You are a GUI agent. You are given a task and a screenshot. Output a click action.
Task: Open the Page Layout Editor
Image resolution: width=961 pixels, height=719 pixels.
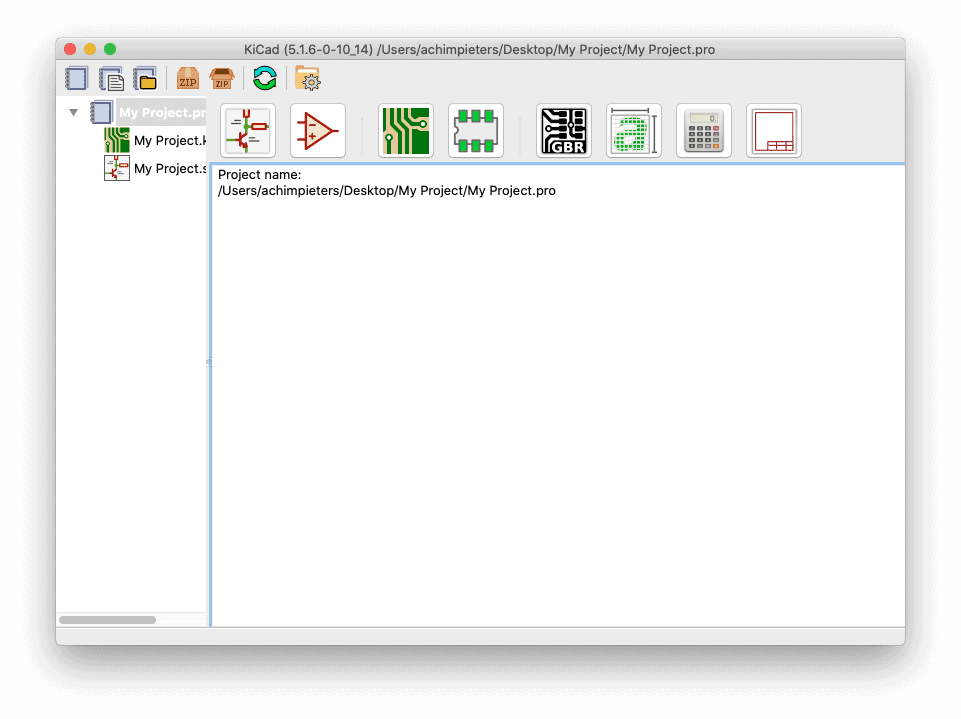click(773, 131)
